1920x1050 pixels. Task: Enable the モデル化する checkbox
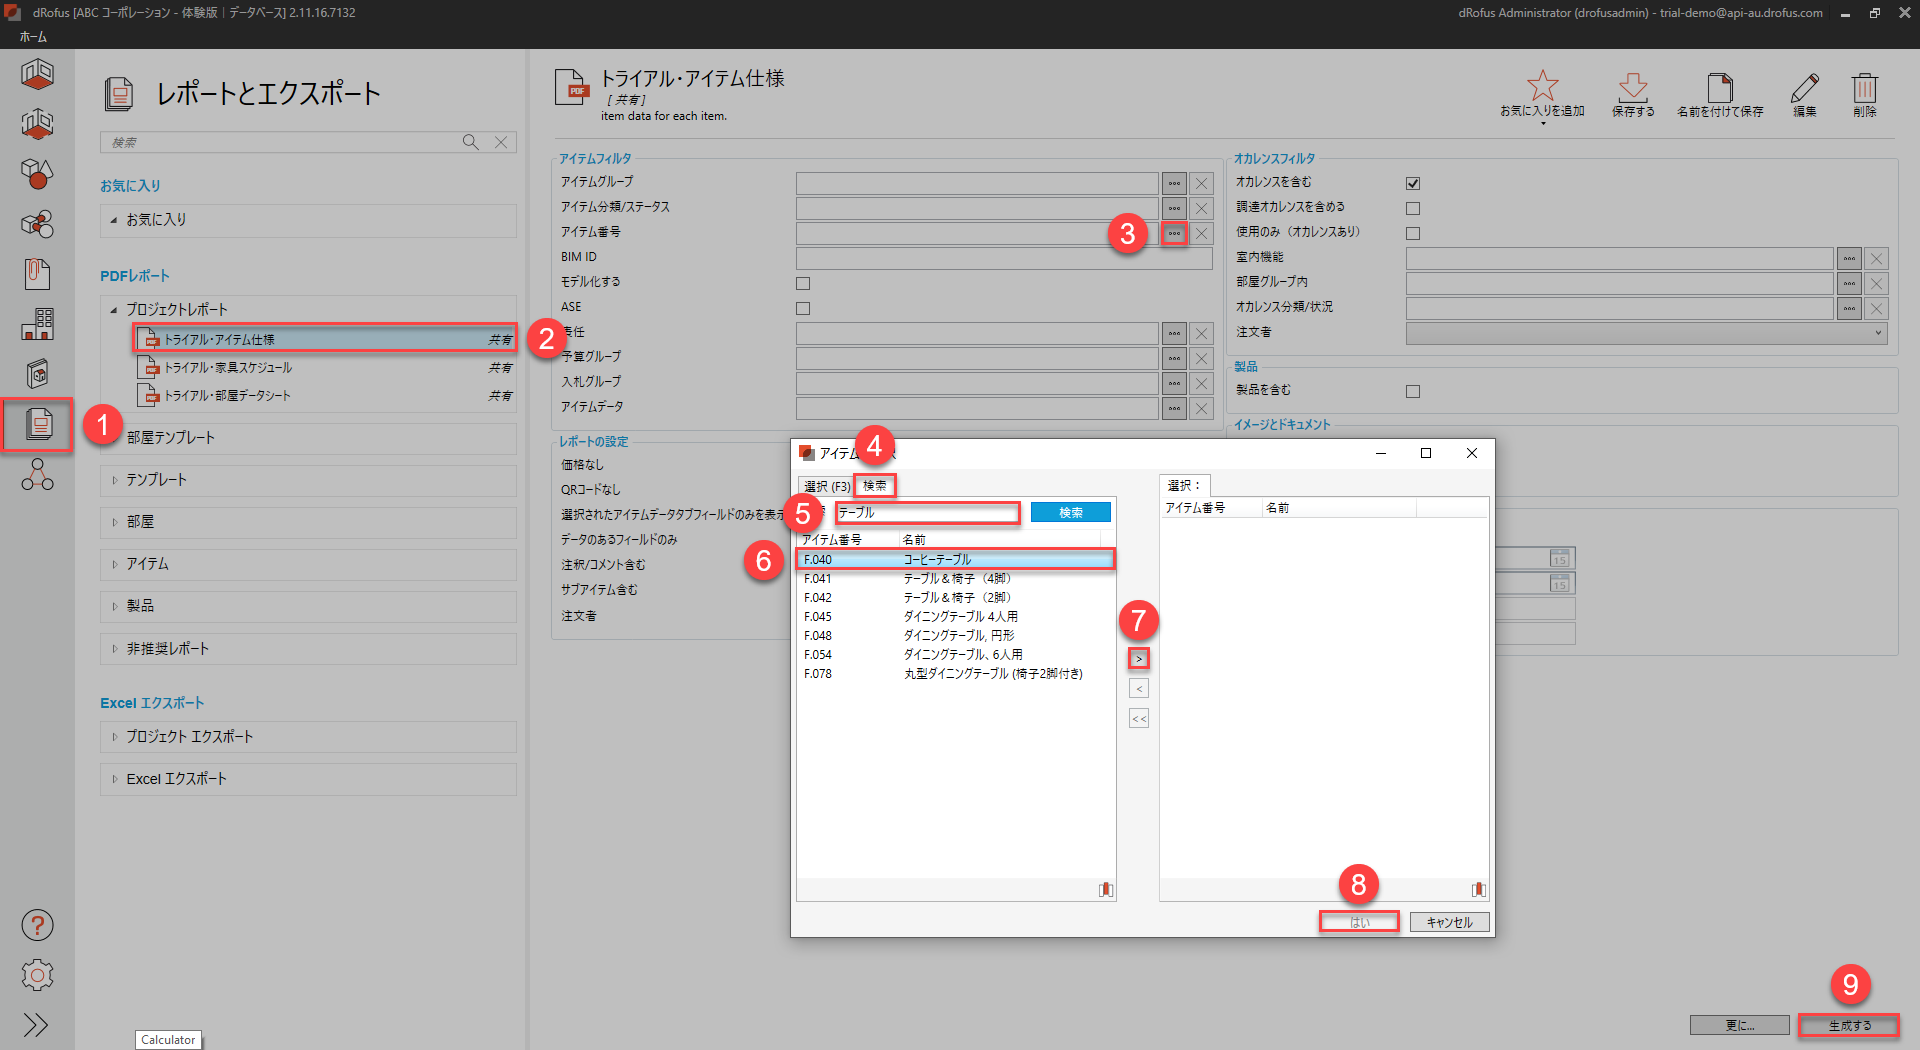803,283
